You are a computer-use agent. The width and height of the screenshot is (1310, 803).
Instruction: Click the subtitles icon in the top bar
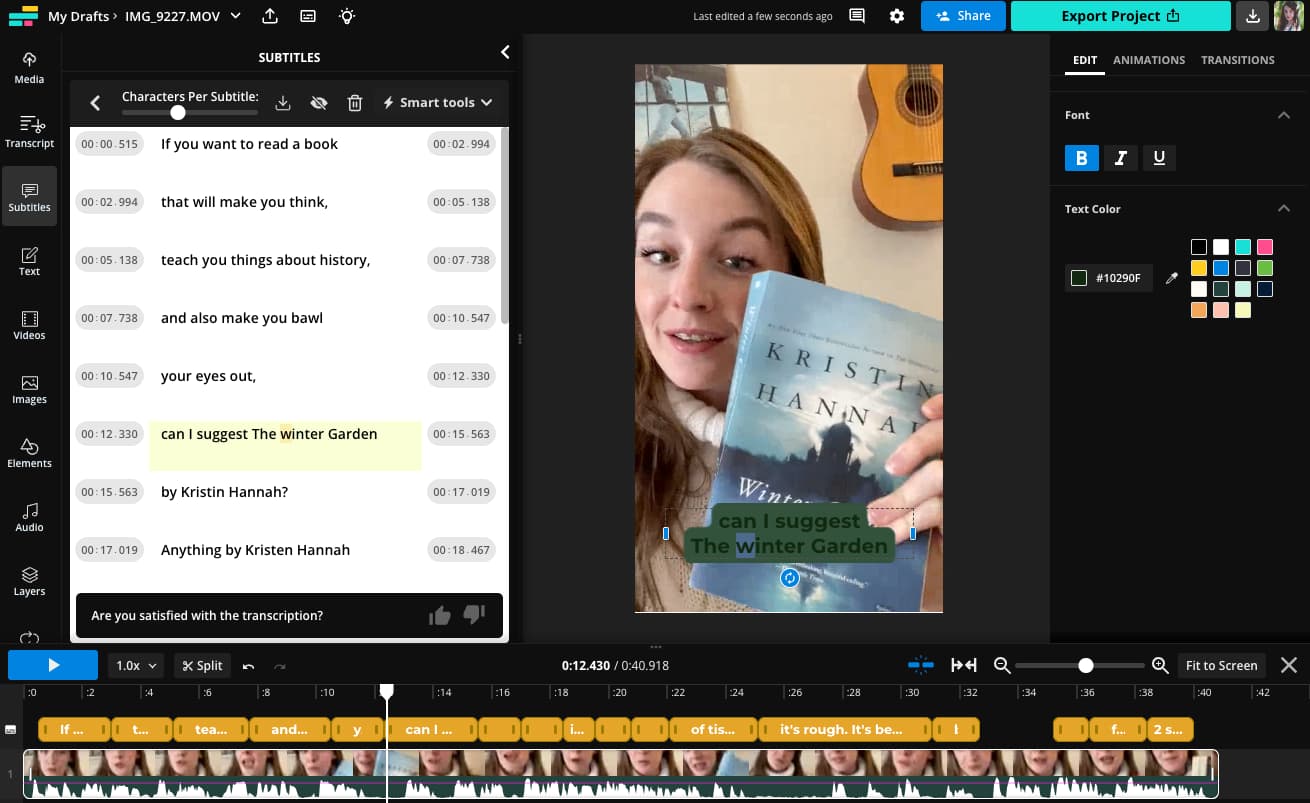click(x=308, y=16)
